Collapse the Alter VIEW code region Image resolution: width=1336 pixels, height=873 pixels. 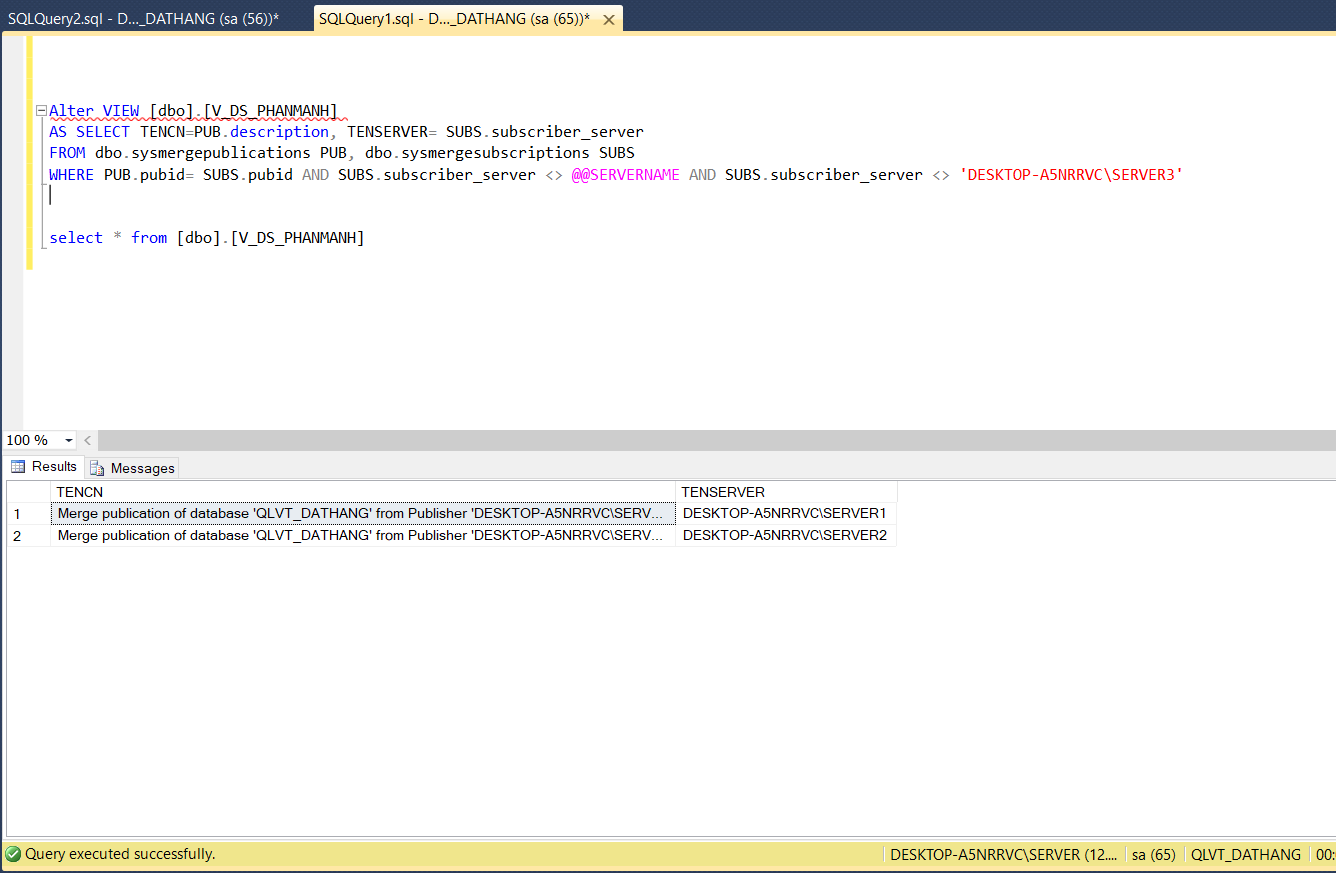(x=40, y=110)
